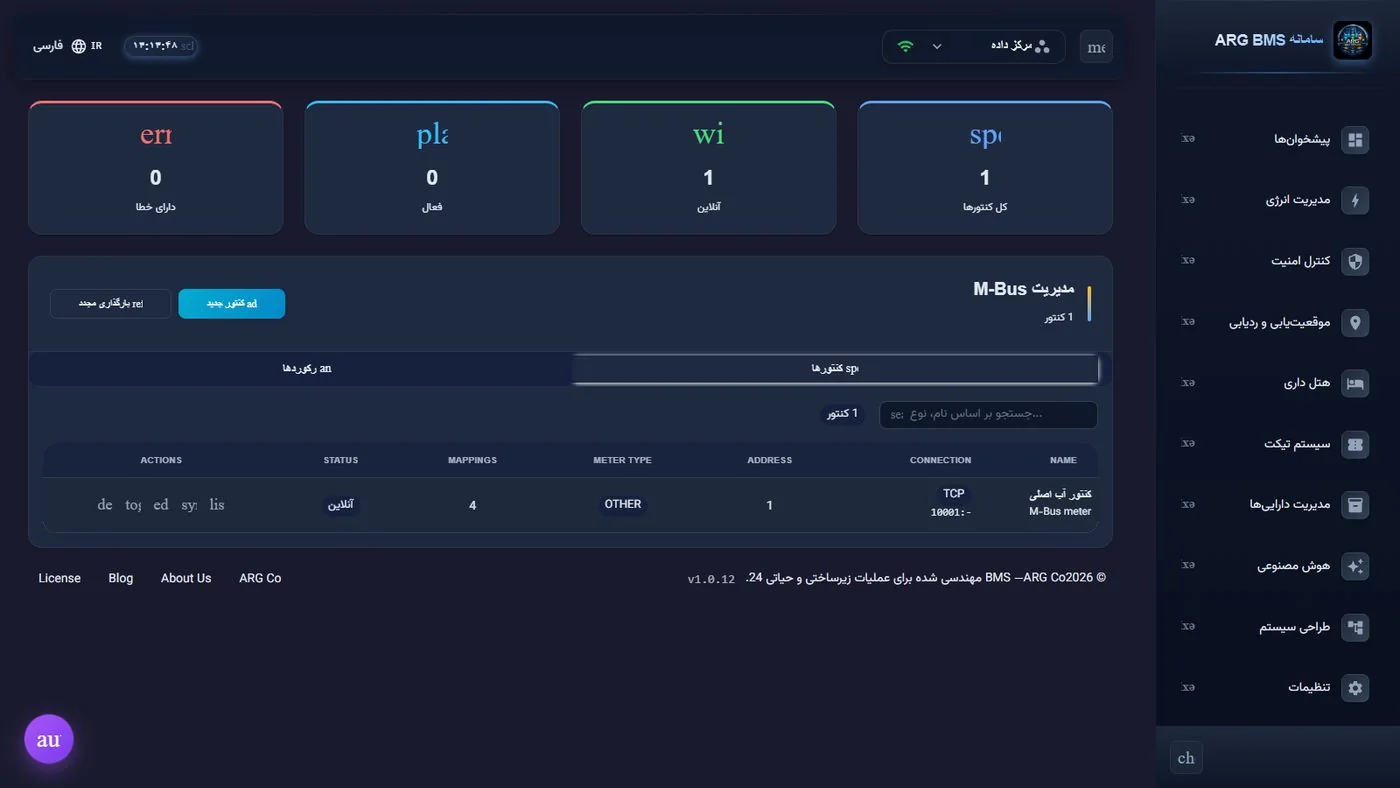Image resolution: width=1400 pixels, height=788 pixels.
Task: Click the 'ed' edit action on water meter row
Action: (x=161, y=505)
